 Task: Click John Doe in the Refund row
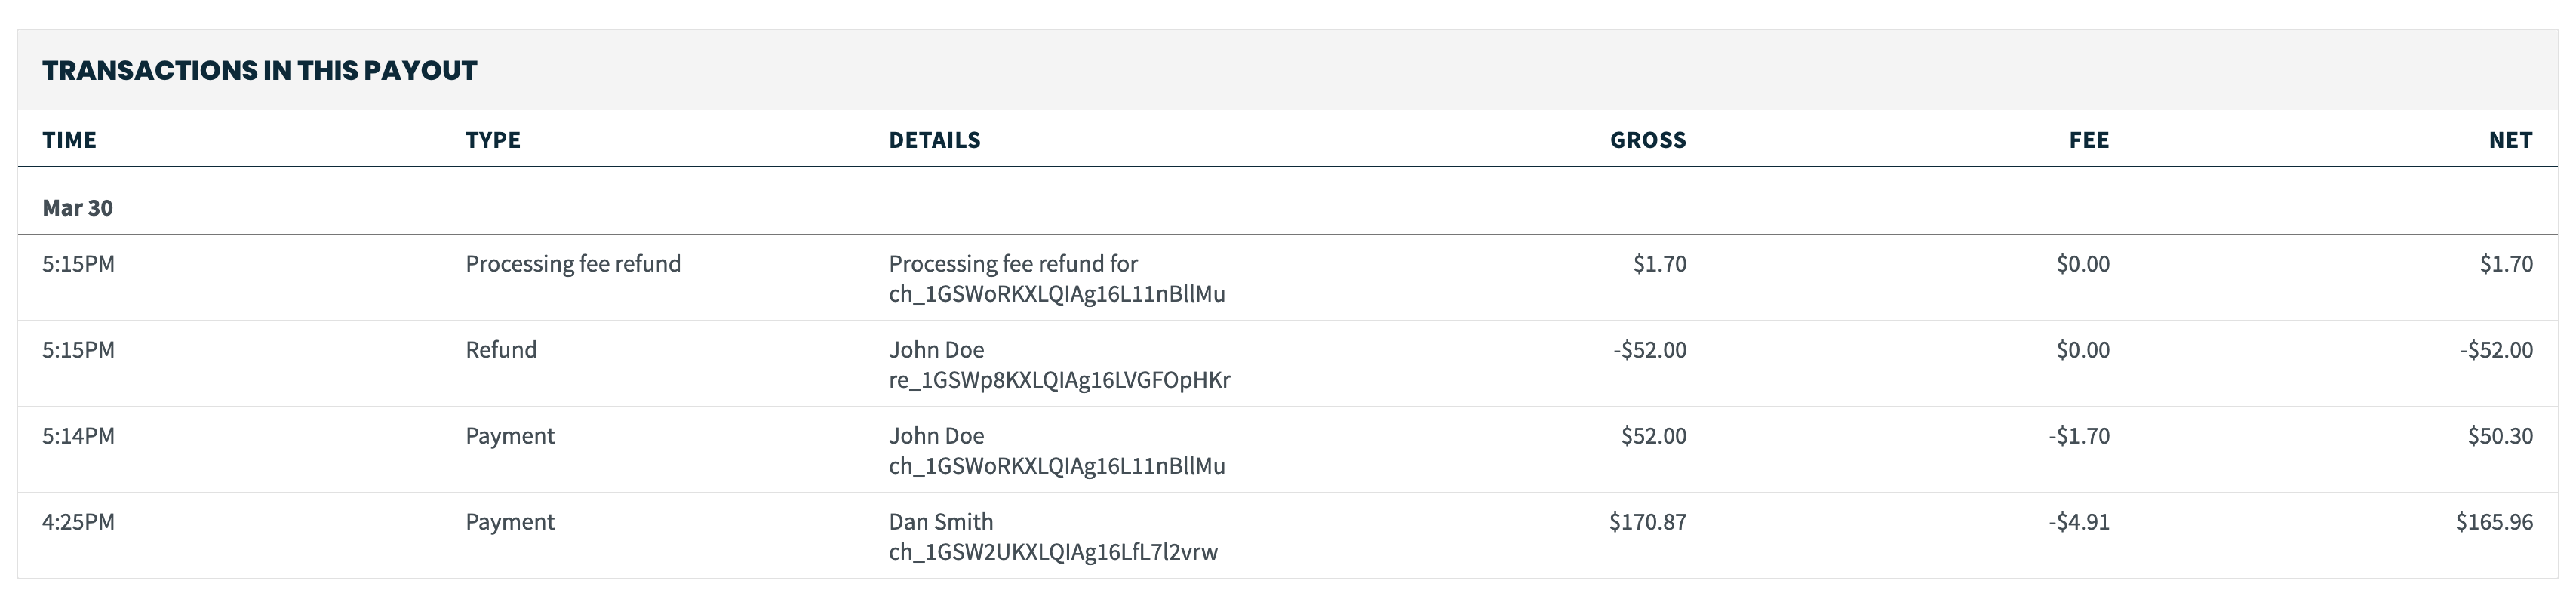[x=936, y=350]
